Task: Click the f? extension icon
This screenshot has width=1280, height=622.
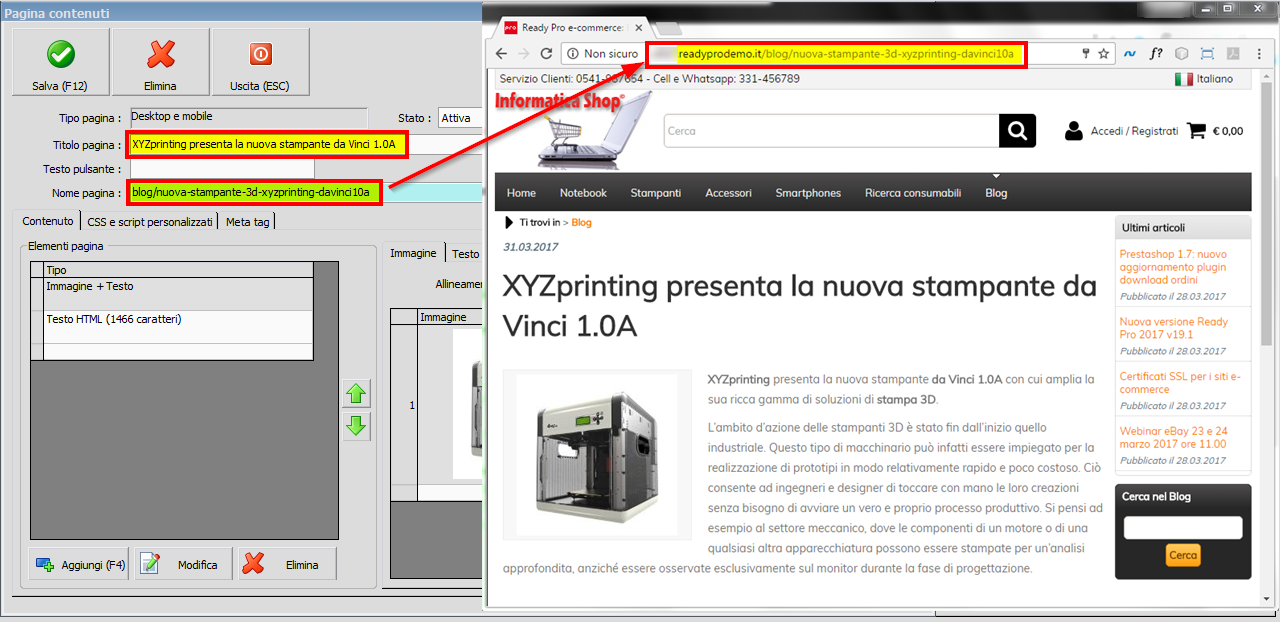Action: click(1156, 53)
